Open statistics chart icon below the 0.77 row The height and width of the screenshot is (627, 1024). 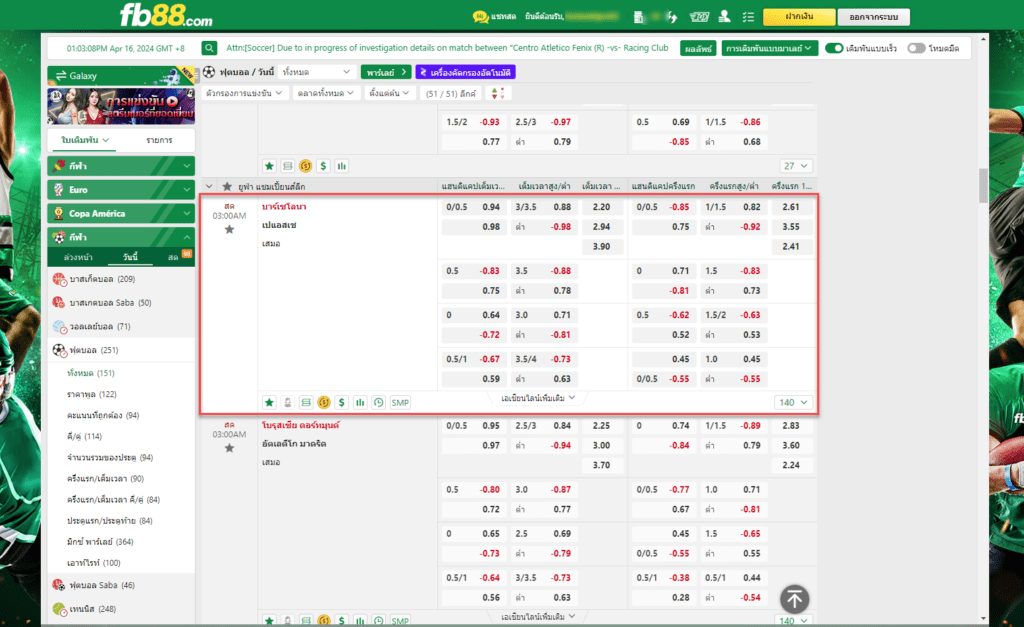342,166
